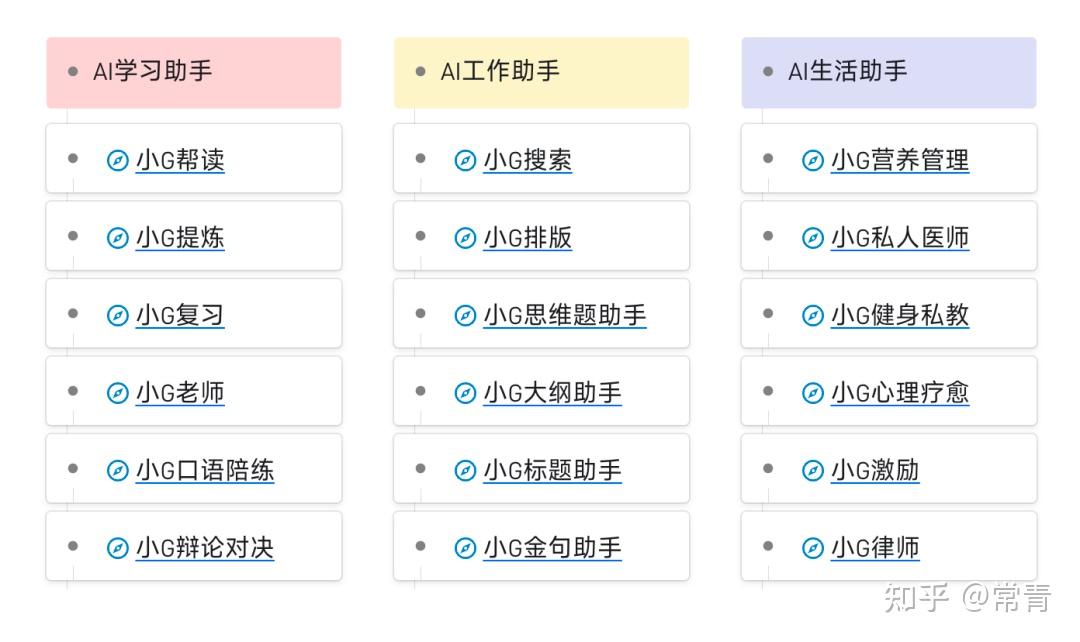This screenshot has height=642, width=1080.
Task: Visit the 小G心理疗愈 link
Action: coord(900,393)
